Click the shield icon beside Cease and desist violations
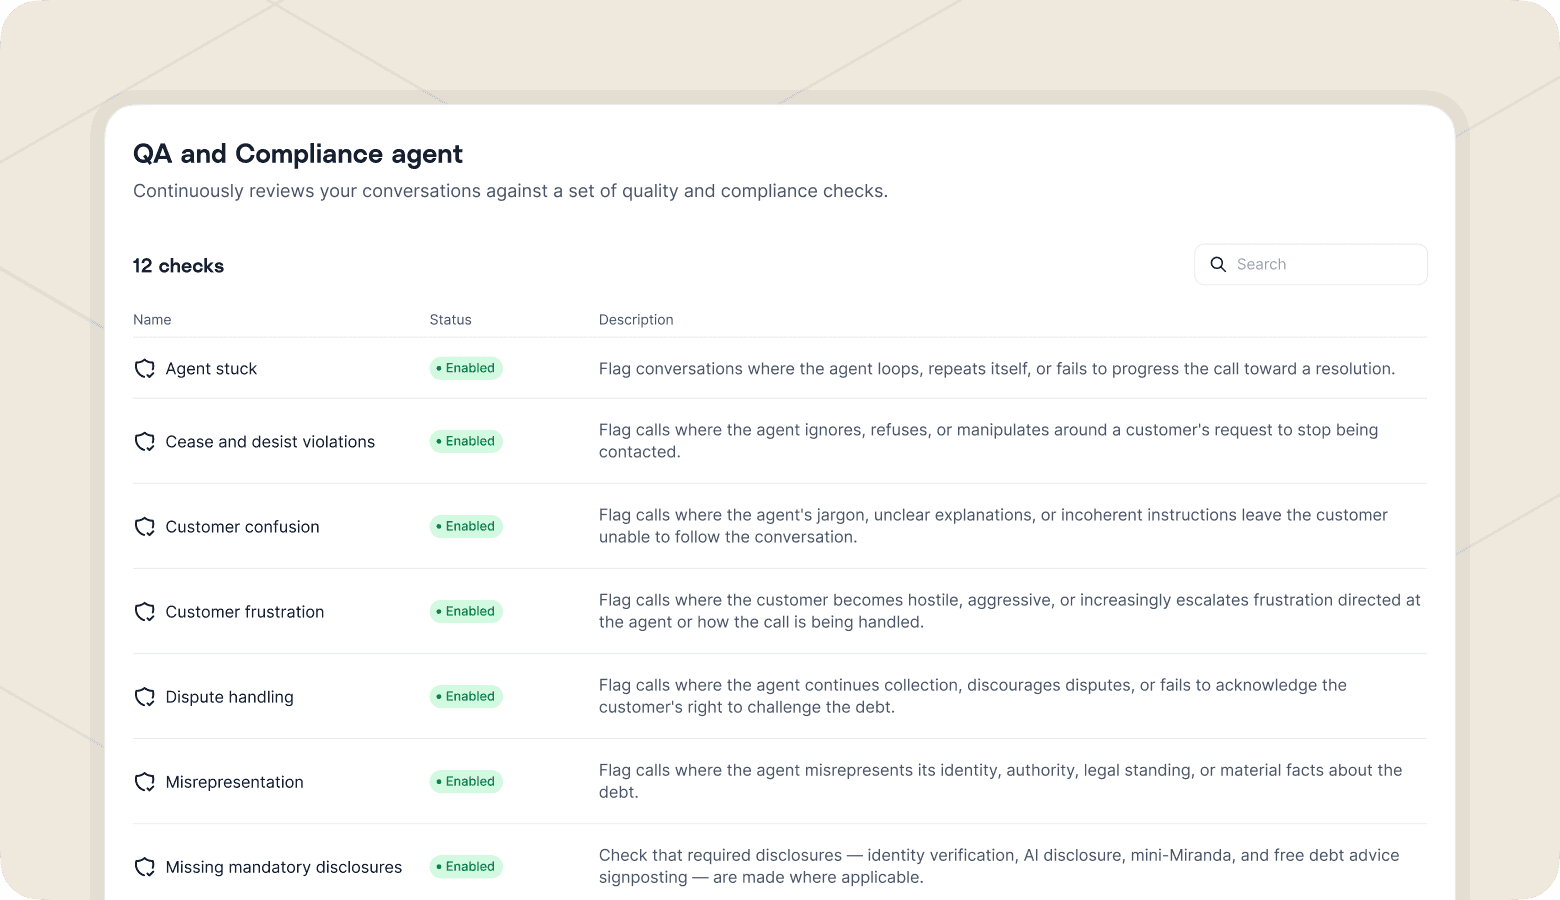 click(x=145, y=442)
